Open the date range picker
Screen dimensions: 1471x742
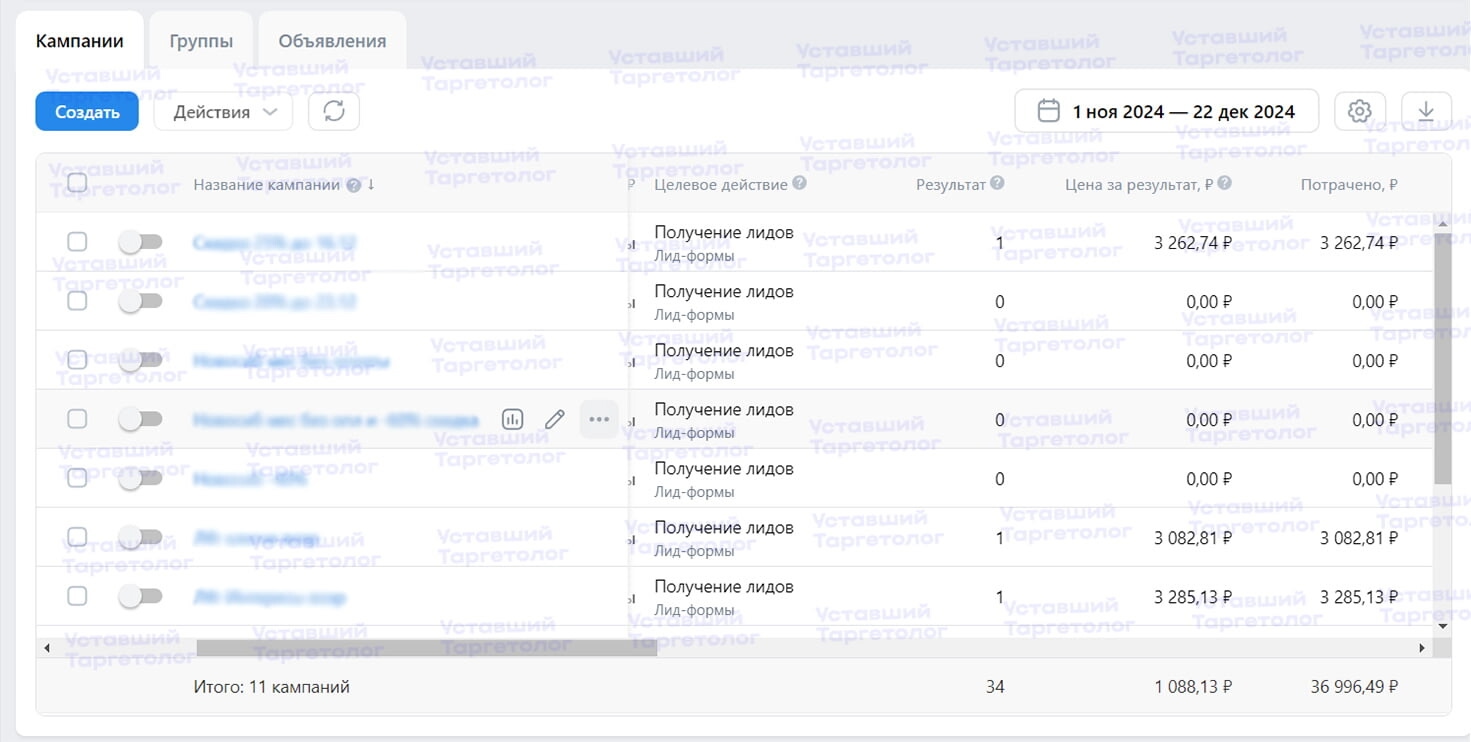coord(1166,112)
